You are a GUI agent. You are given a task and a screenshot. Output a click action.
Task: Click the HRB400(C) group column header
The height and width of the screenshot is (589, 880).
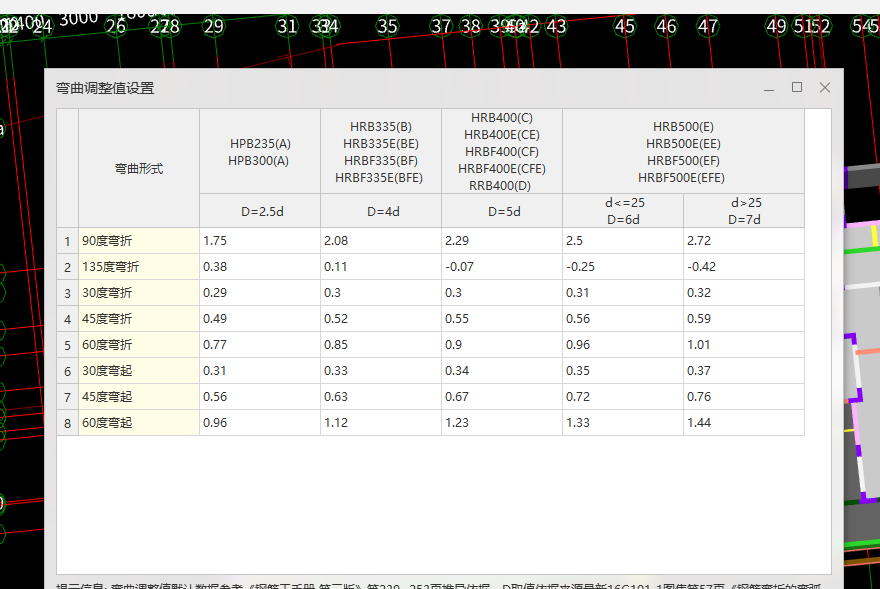coord(502,152)
